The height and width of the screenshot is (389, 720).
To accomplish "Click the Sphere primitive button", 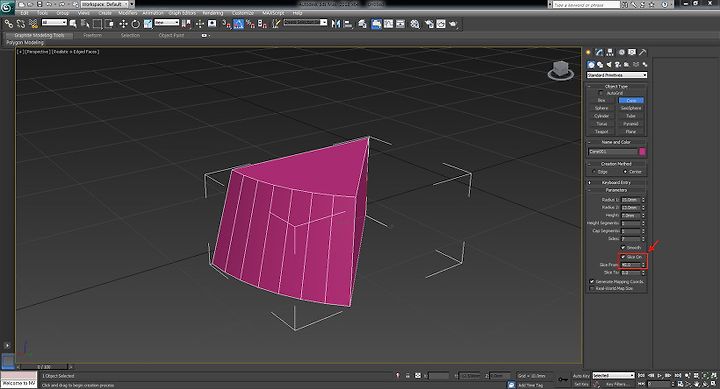I will [602, 108].
